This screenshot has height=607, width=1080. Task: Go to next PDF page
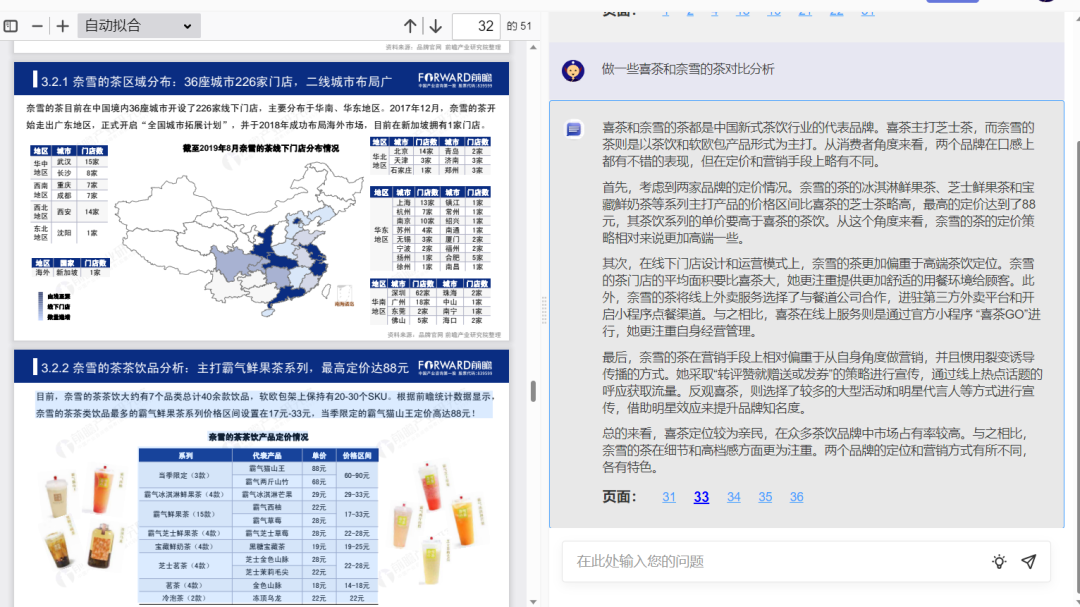(x=435, y=26)
